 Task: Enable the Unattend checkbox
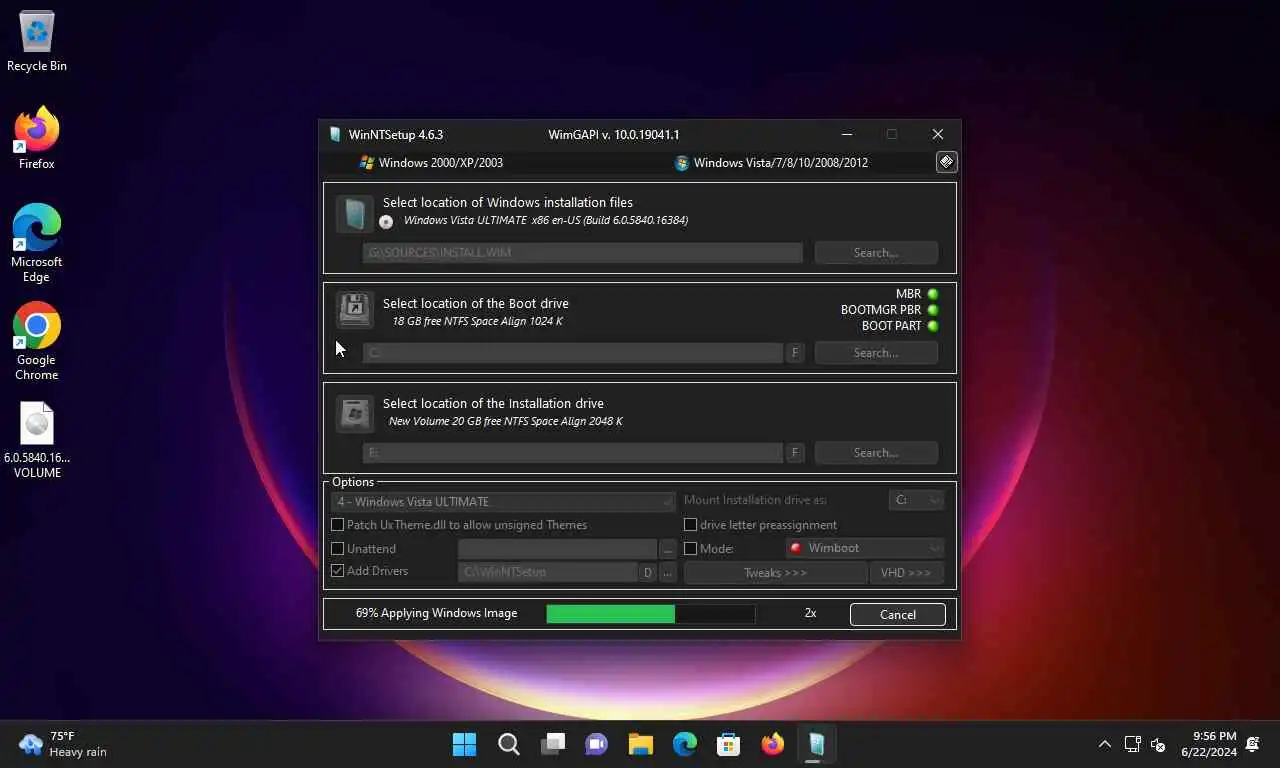coord(338,549)
